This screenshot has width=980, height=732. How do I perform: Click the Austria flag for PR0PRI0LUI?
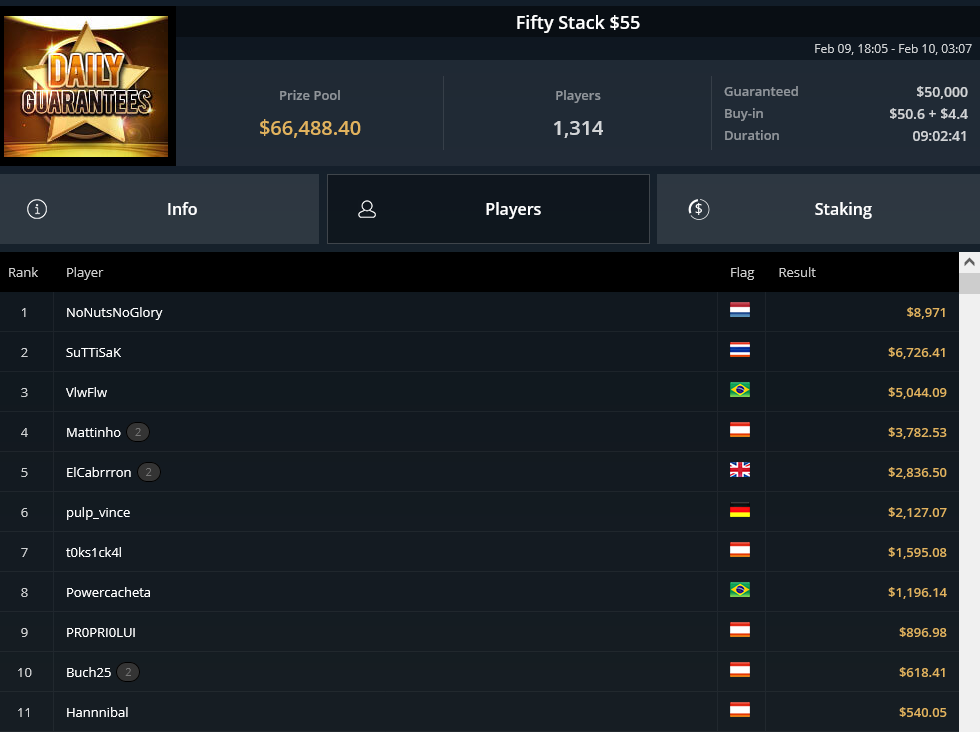(x=740, y=630)
